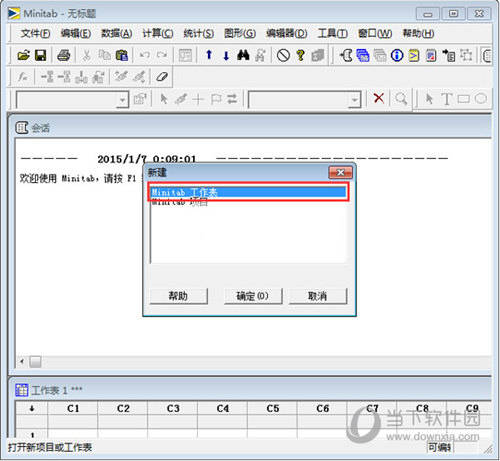Screen dimensions: 500x461
Task: Click the Cancel circle-slash icon
Action: [283, 55]
